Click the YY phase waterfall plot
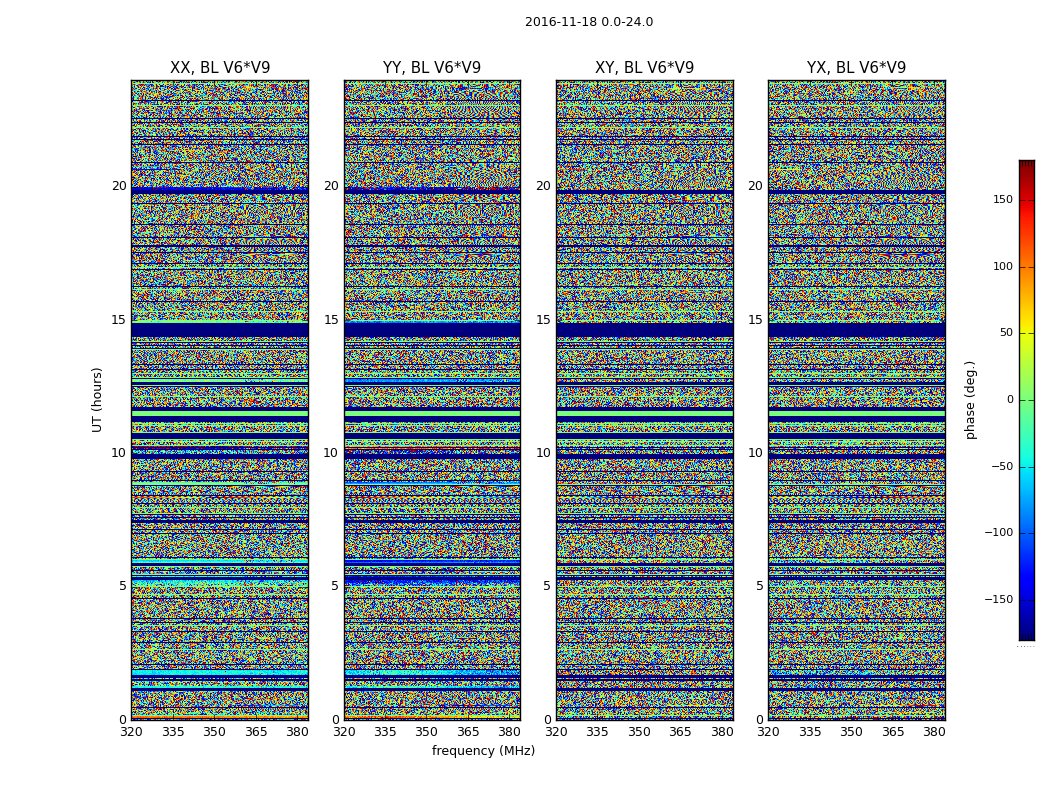This screenshot has height=800, width=1050. 433,400
